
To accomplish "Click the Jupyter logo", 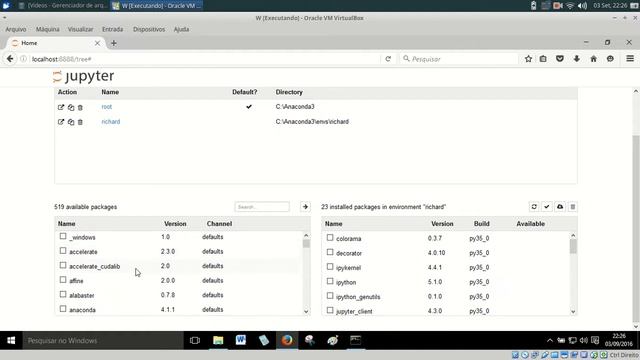I will (x=84, y=76).
